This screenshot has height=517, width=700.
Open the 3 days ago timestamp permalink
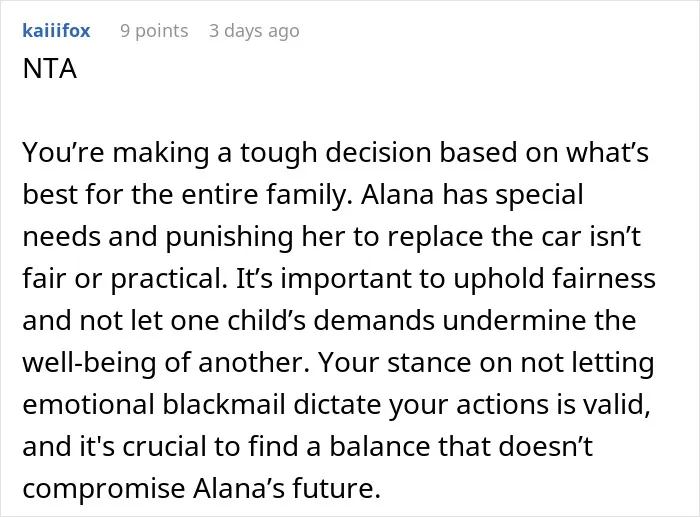[x=254, y=31]
